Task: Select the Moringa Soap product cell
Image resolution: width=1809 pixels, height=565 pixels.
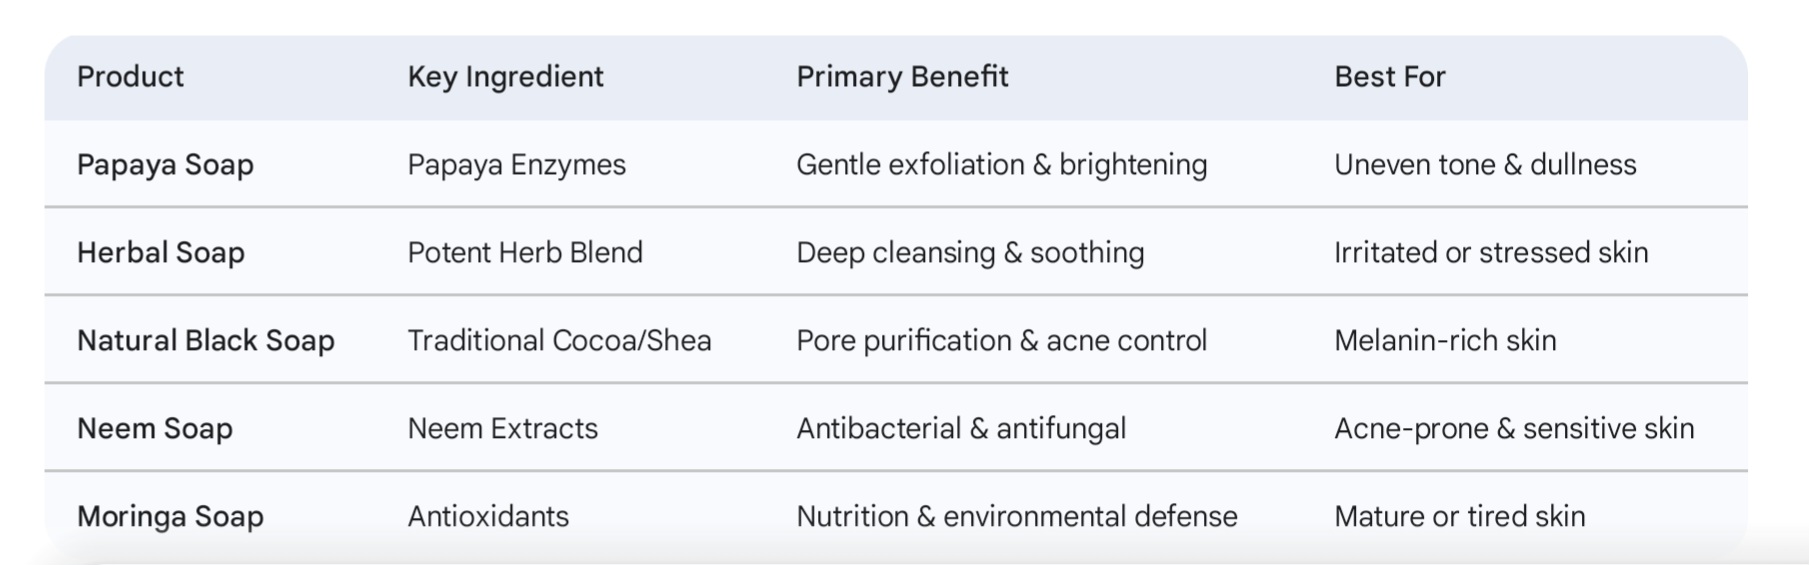Action: 170,517
